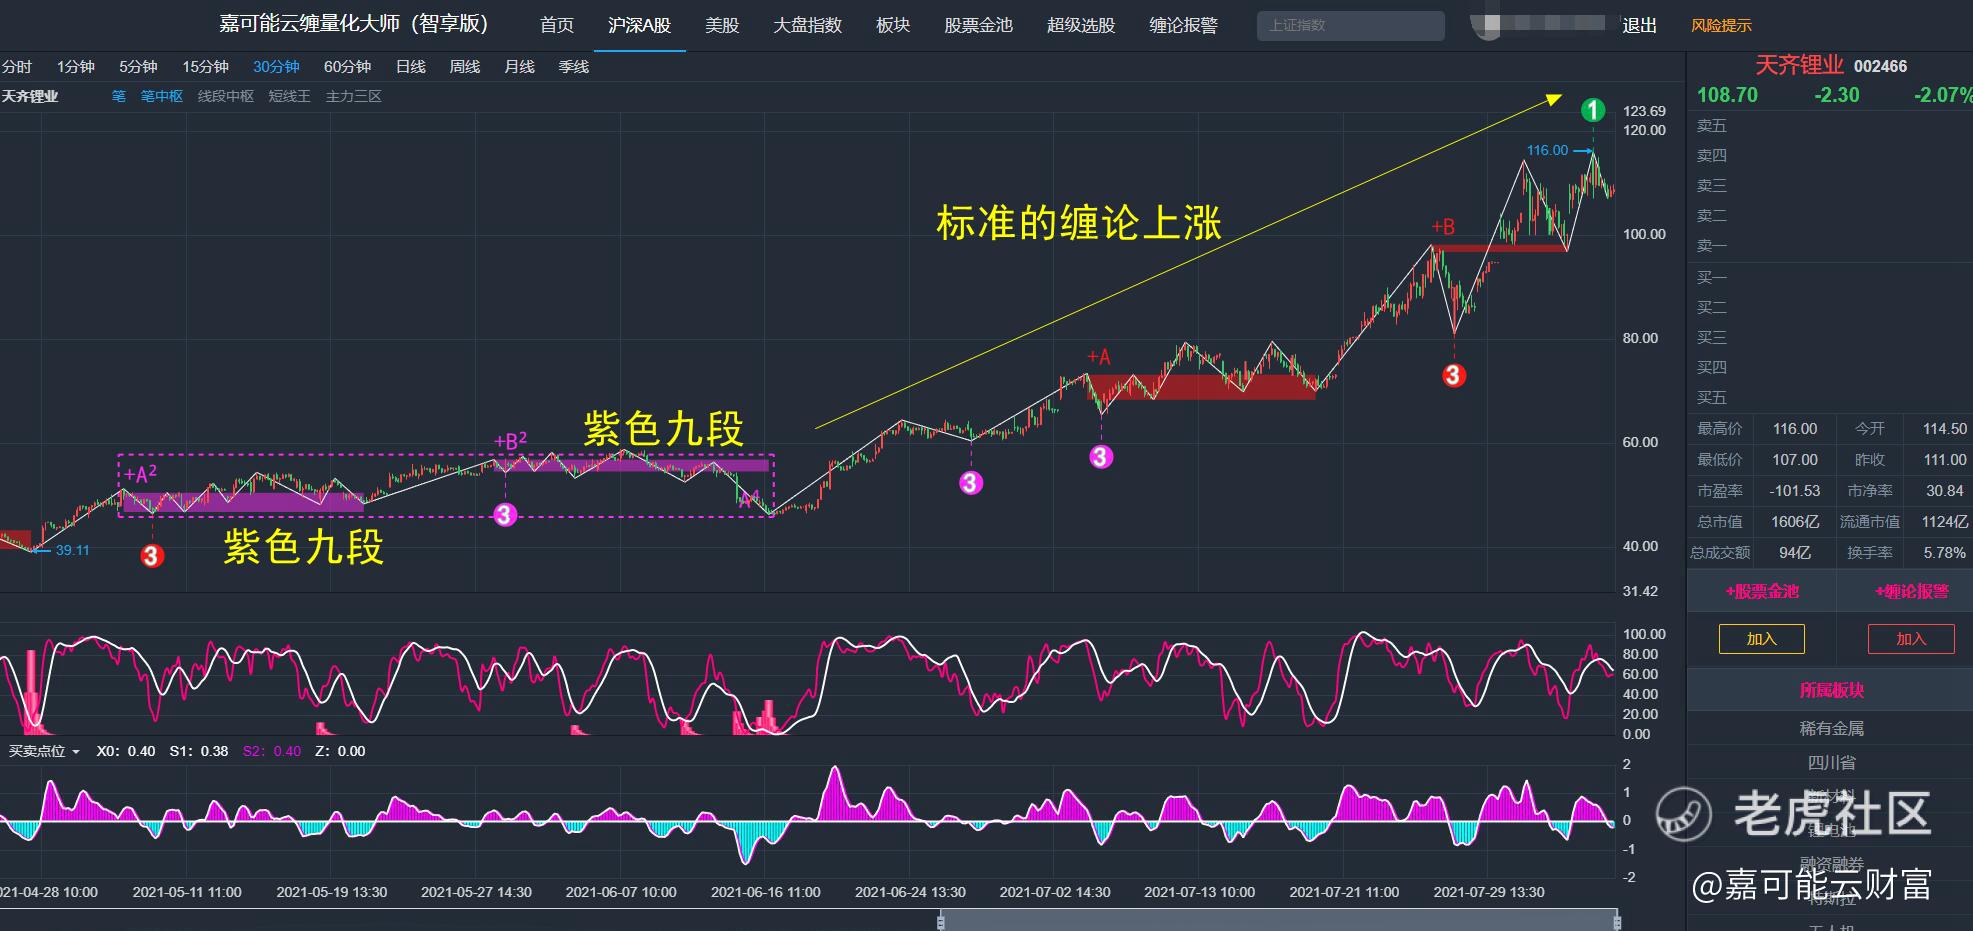
Task: Switch chart to 分时 view
Action: [x=17, y=67]
